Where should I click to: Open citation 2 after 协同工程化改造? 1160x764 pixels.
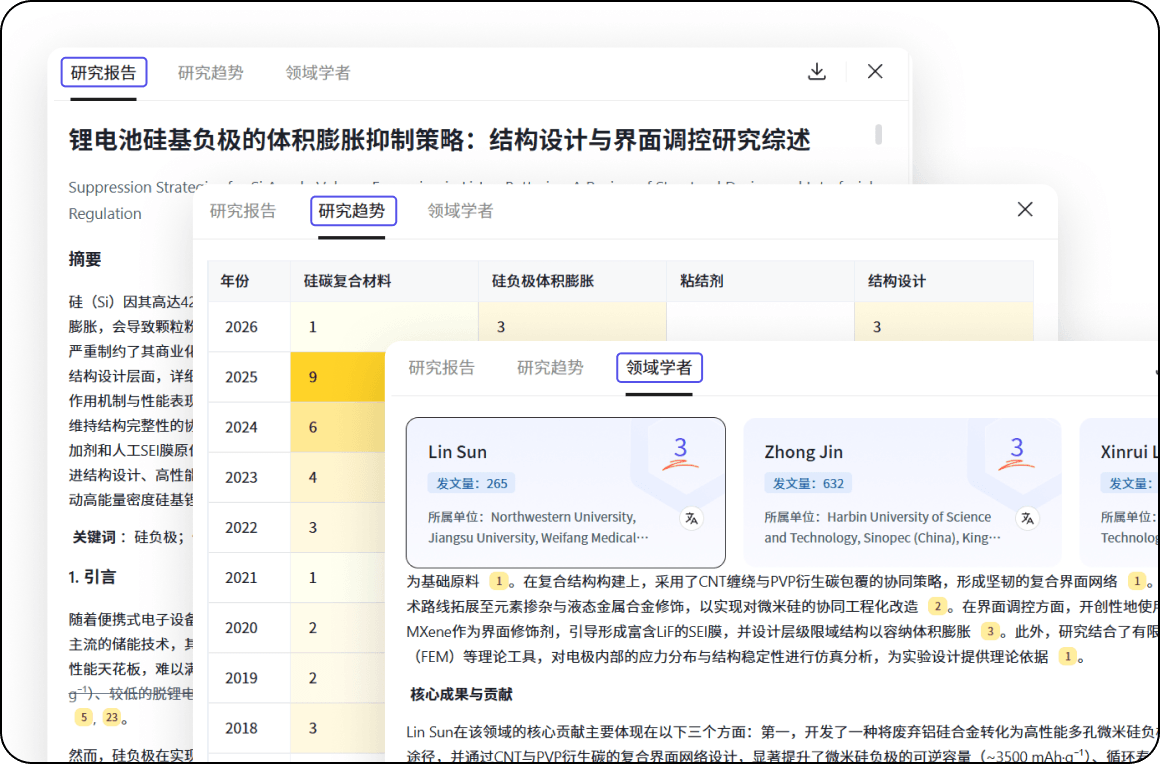click(937, 606)
